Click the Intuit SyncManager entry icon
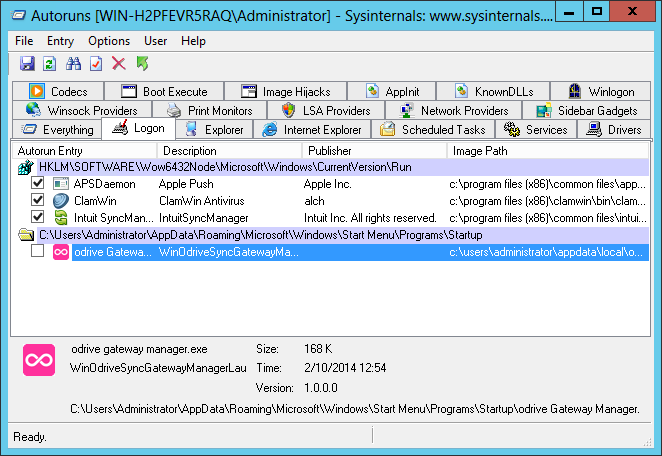This screenshot has width=662, height=456. [61, 217]
